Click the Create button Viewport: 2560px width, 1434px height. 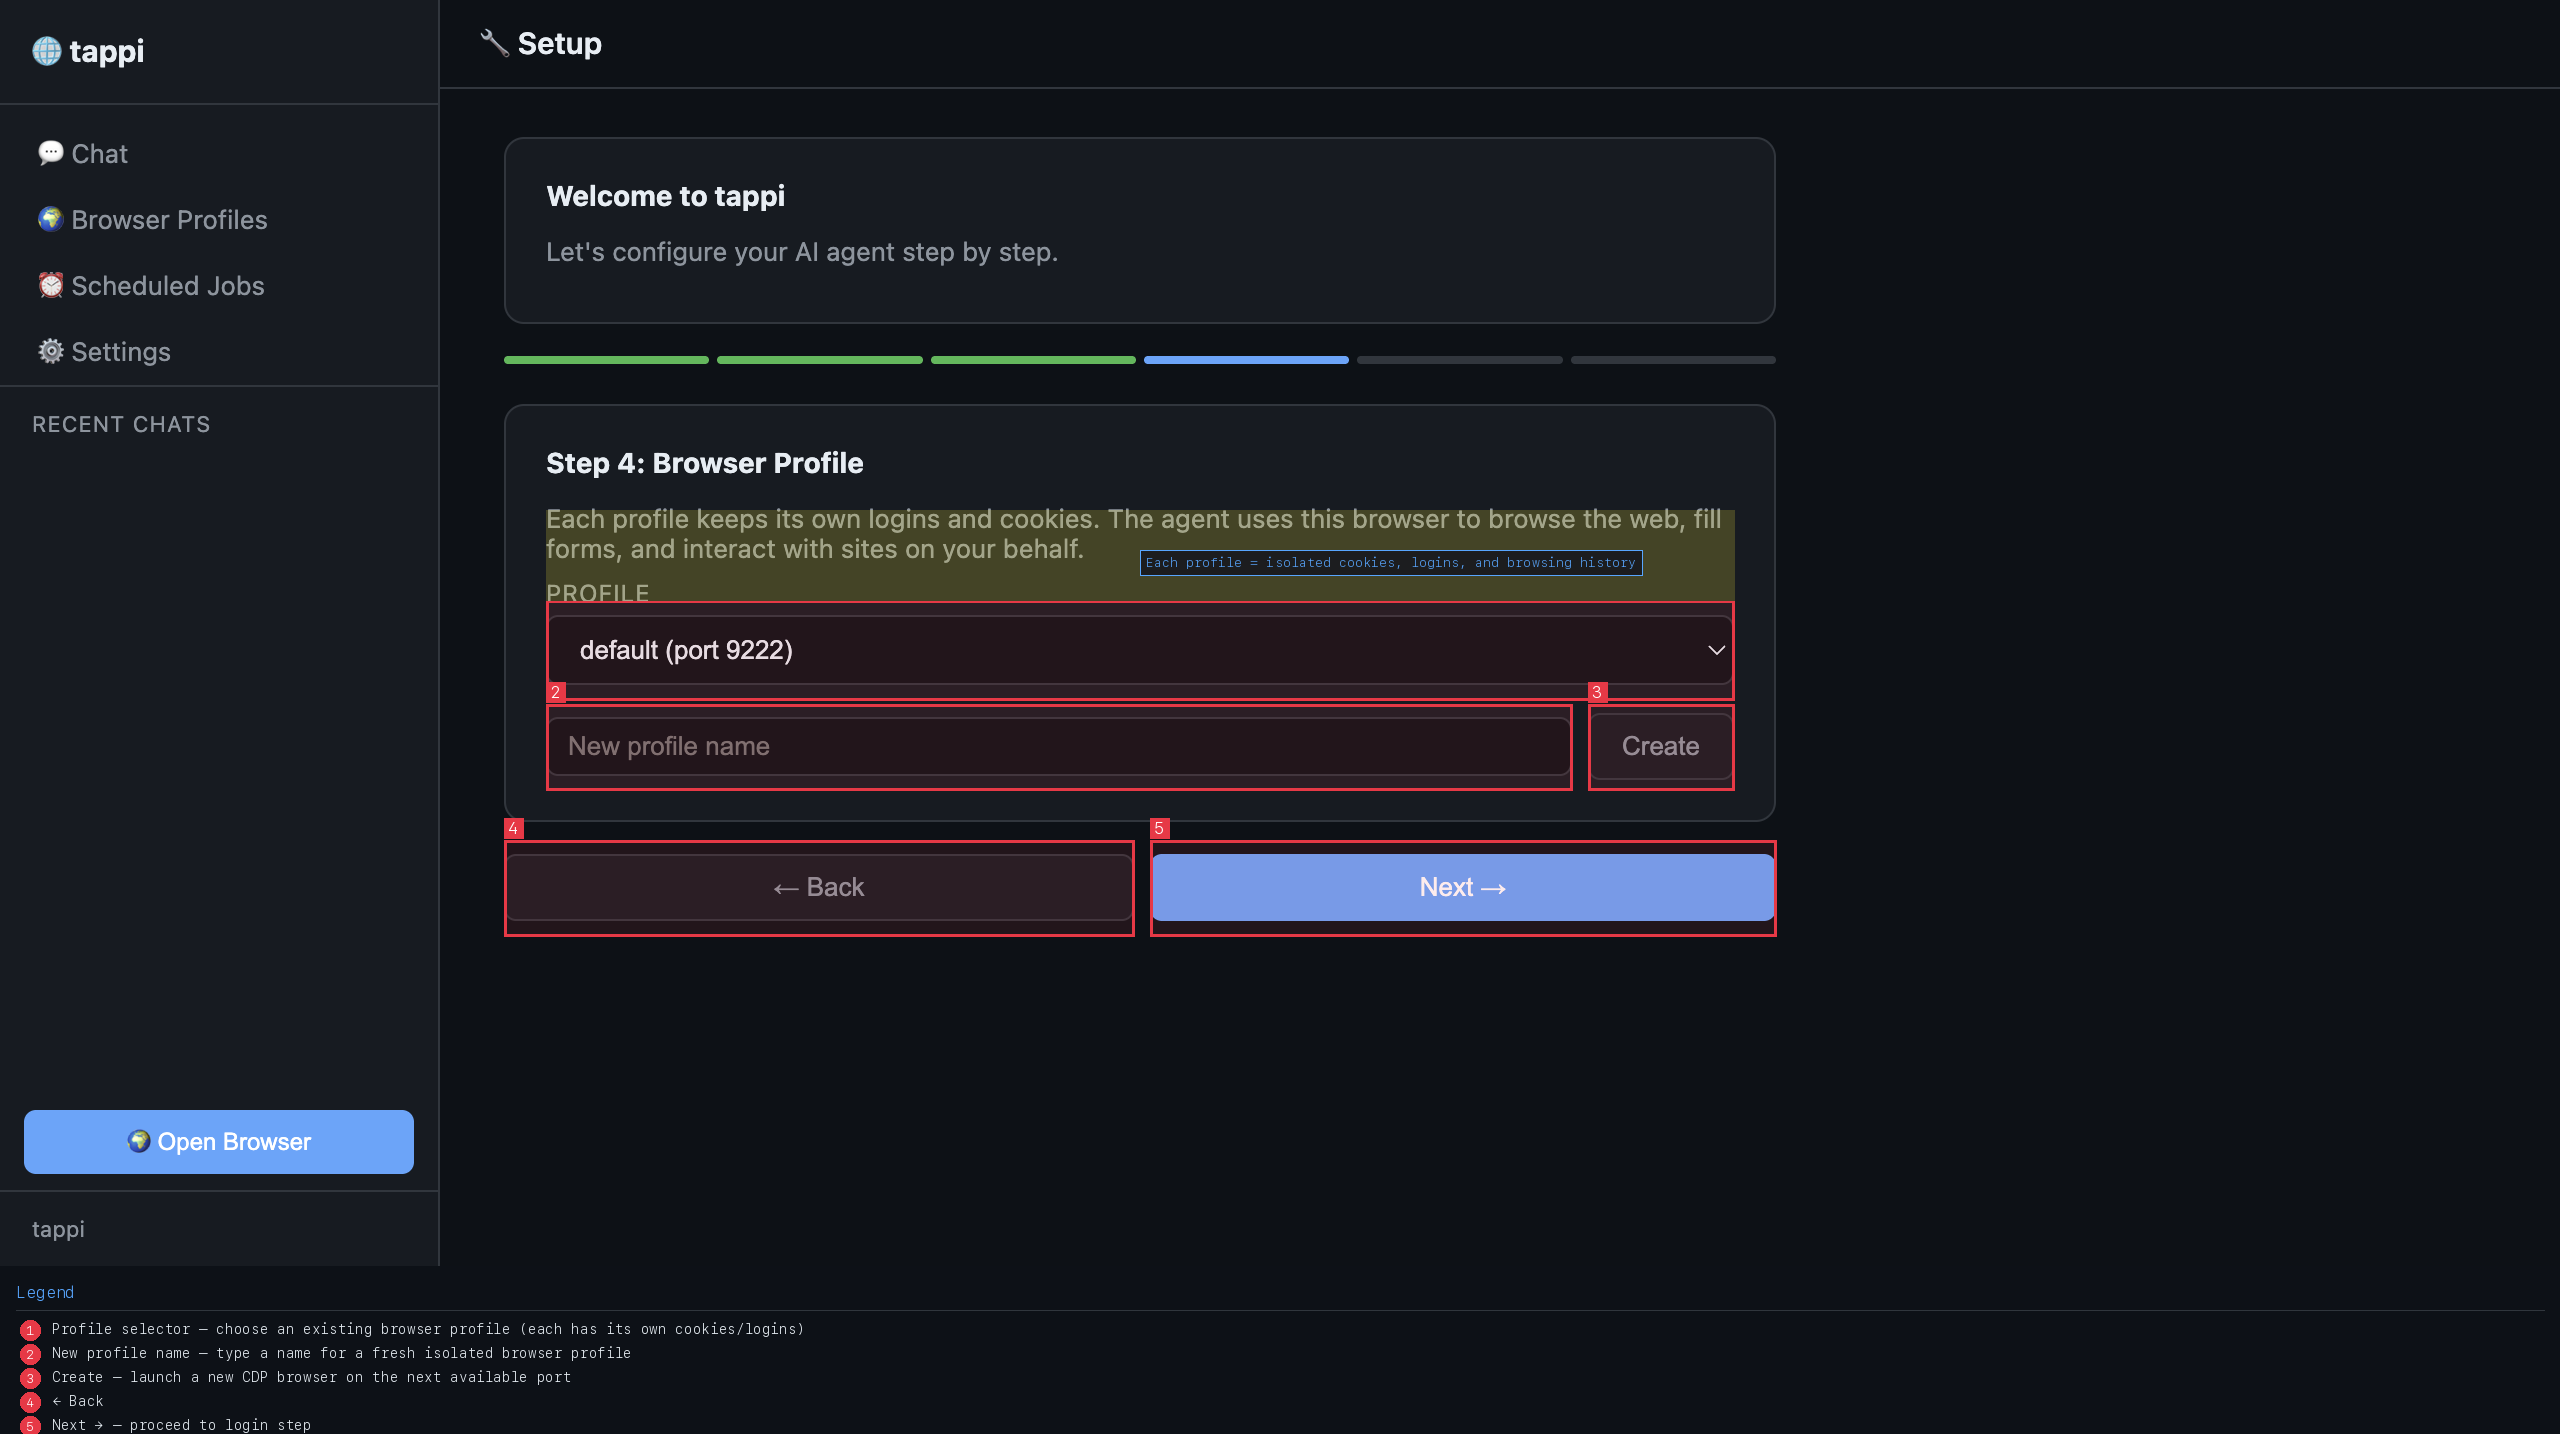point(1660,746)
